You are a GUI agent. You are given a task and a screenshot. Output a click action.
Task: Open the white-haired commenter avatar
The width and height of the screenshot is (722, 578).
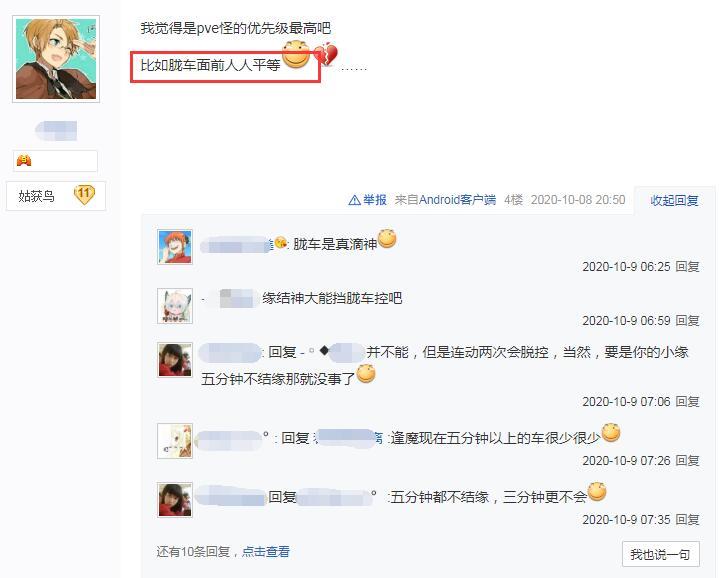tap(175, 306)
